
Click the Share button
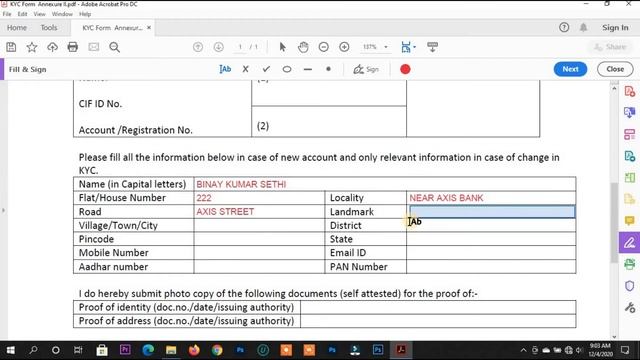point(610,47)
